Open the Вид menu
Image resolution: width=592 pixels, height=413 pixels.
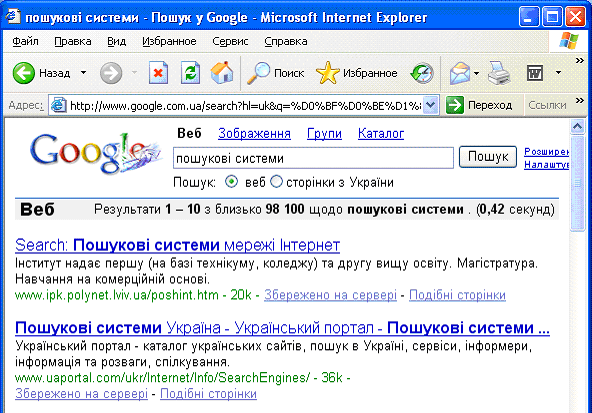(x=116, y=41)
